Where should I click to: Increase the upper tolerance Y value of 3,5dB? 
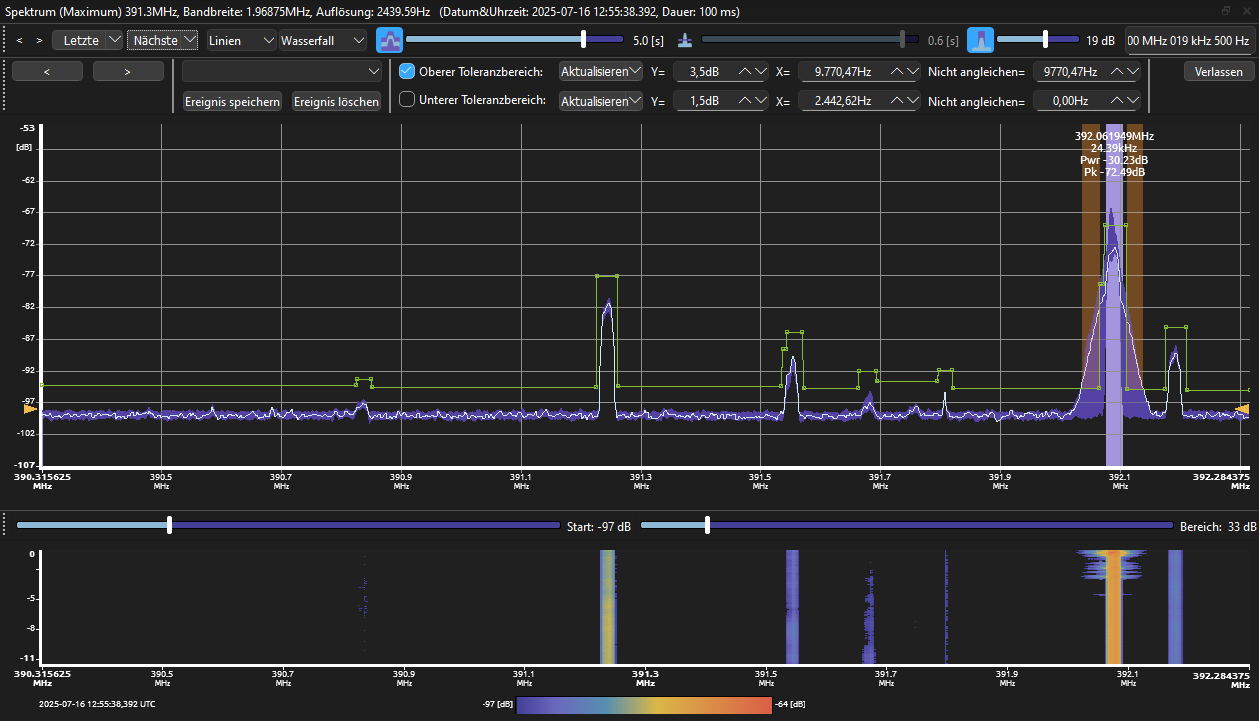pyautogui.click(x=744, y=72)
